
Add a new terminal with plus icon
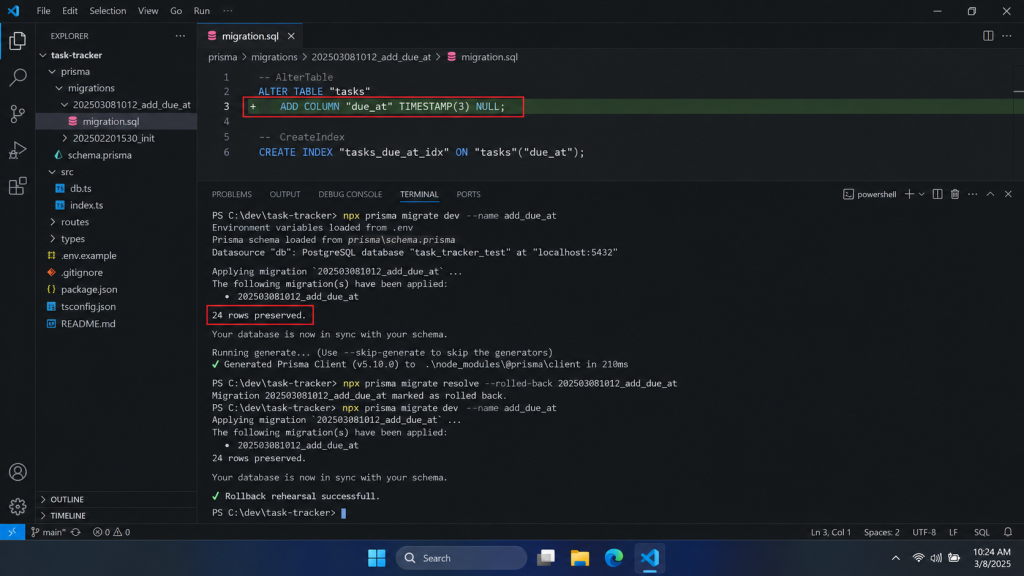coord(908,194)
